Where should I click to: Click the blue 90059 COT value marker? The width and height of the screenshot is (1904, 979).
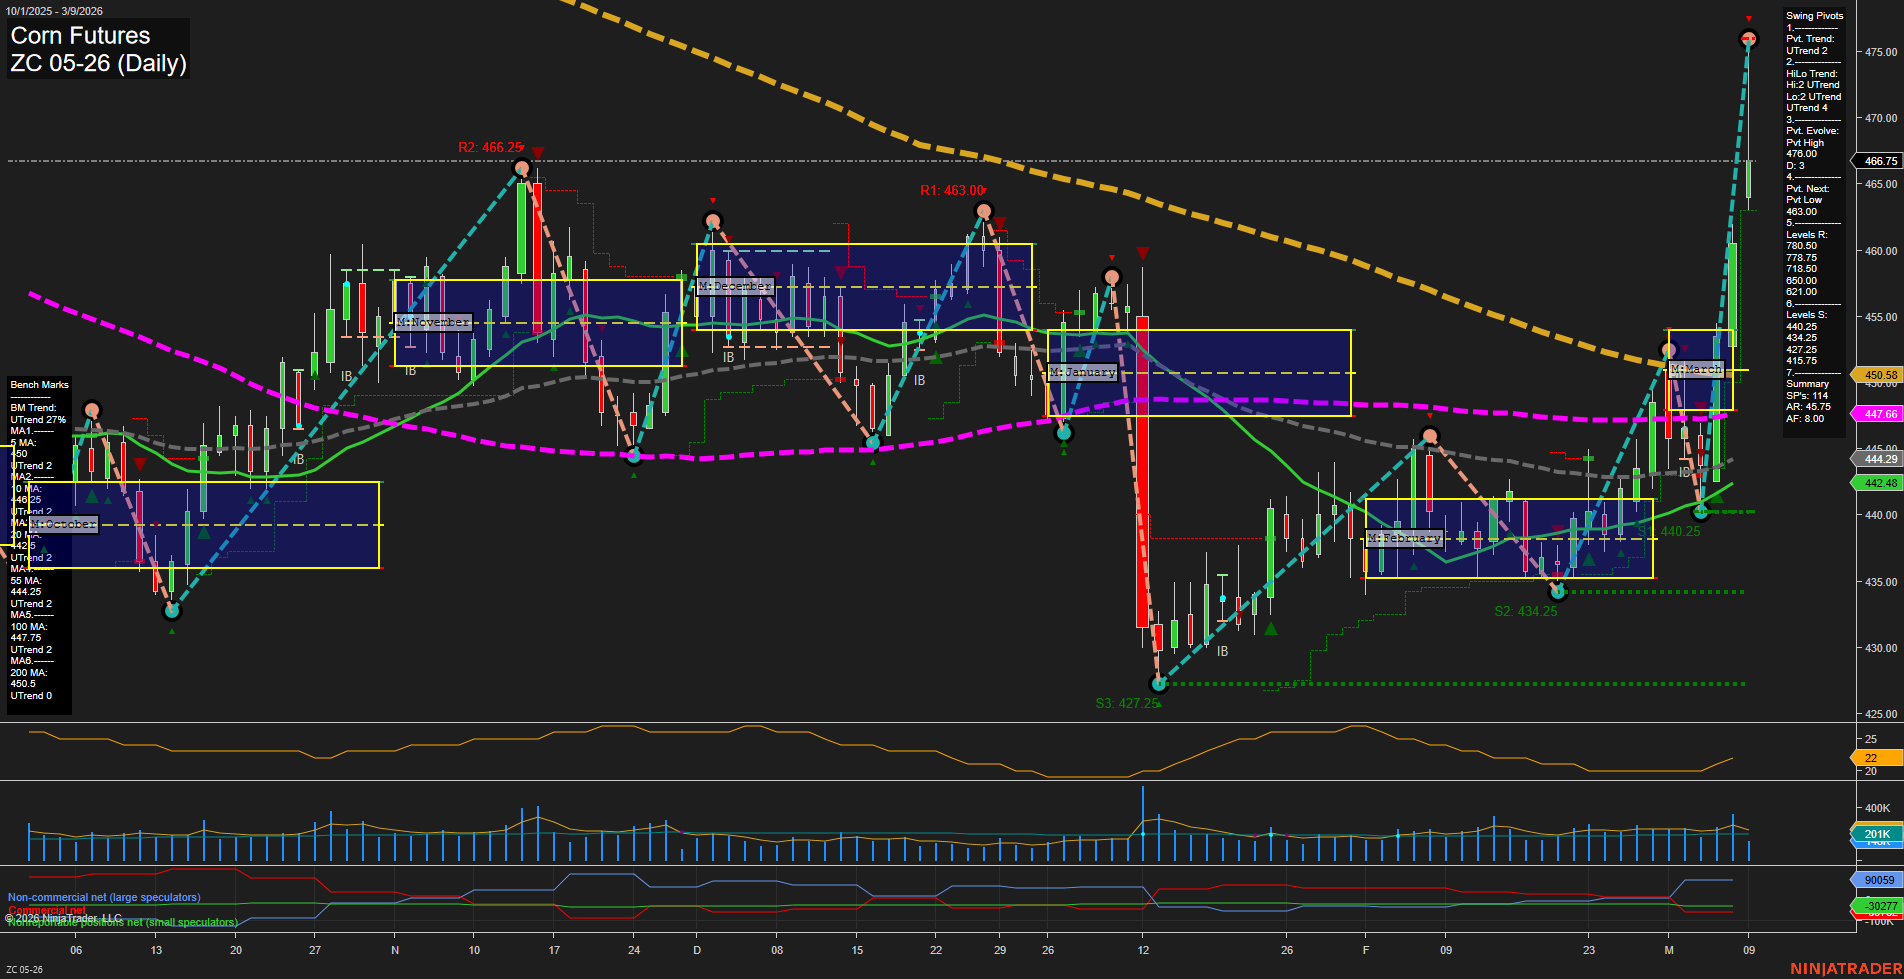[x=1875, y=878]
